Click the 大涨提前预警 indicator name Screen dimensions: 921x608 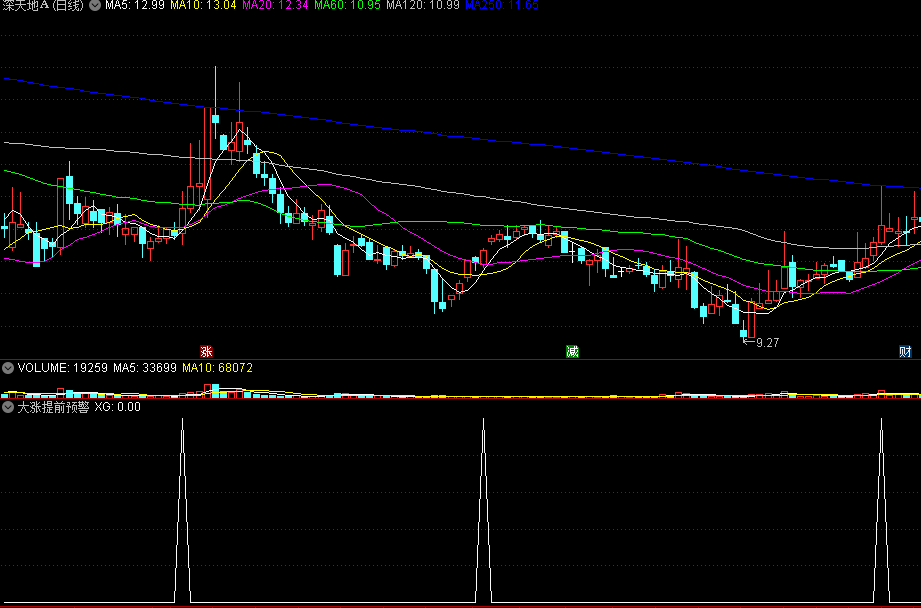coord(53,407)
